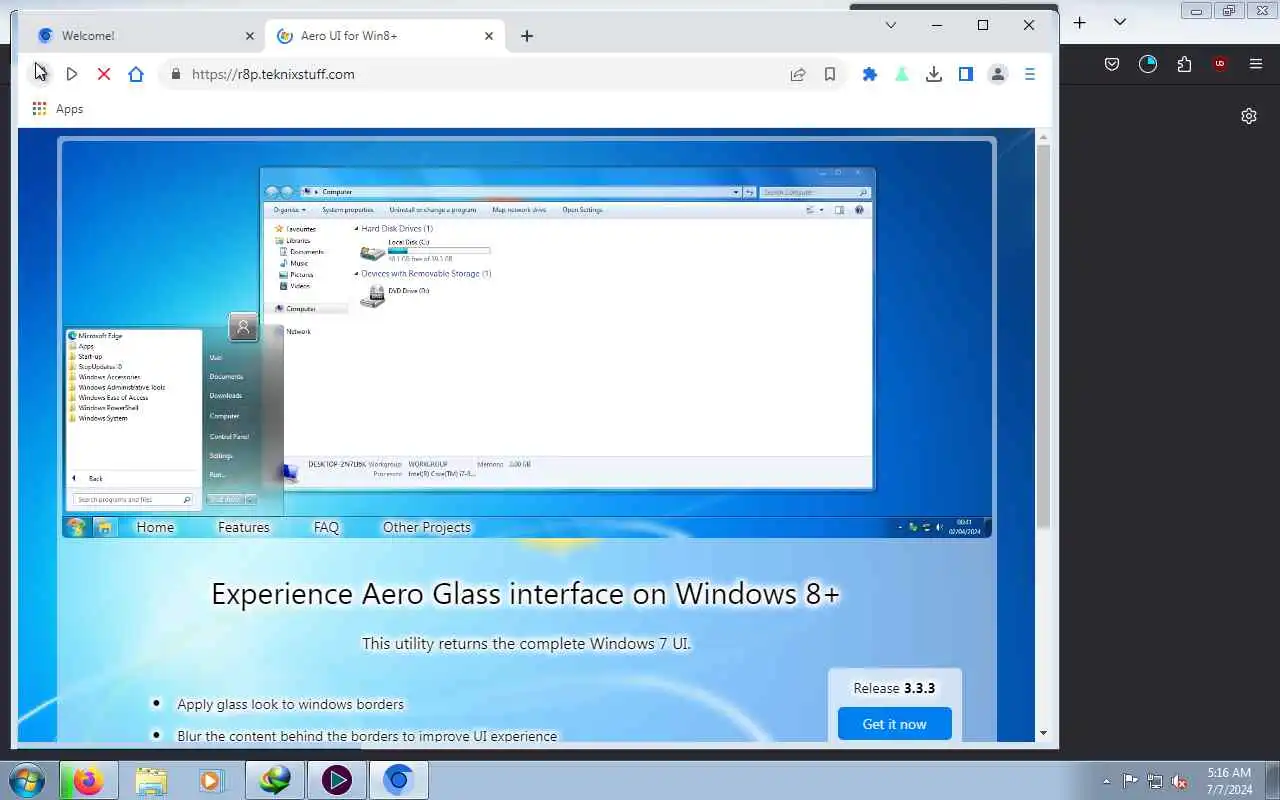Click uBlock icon in background browser

coord(1220,64)
